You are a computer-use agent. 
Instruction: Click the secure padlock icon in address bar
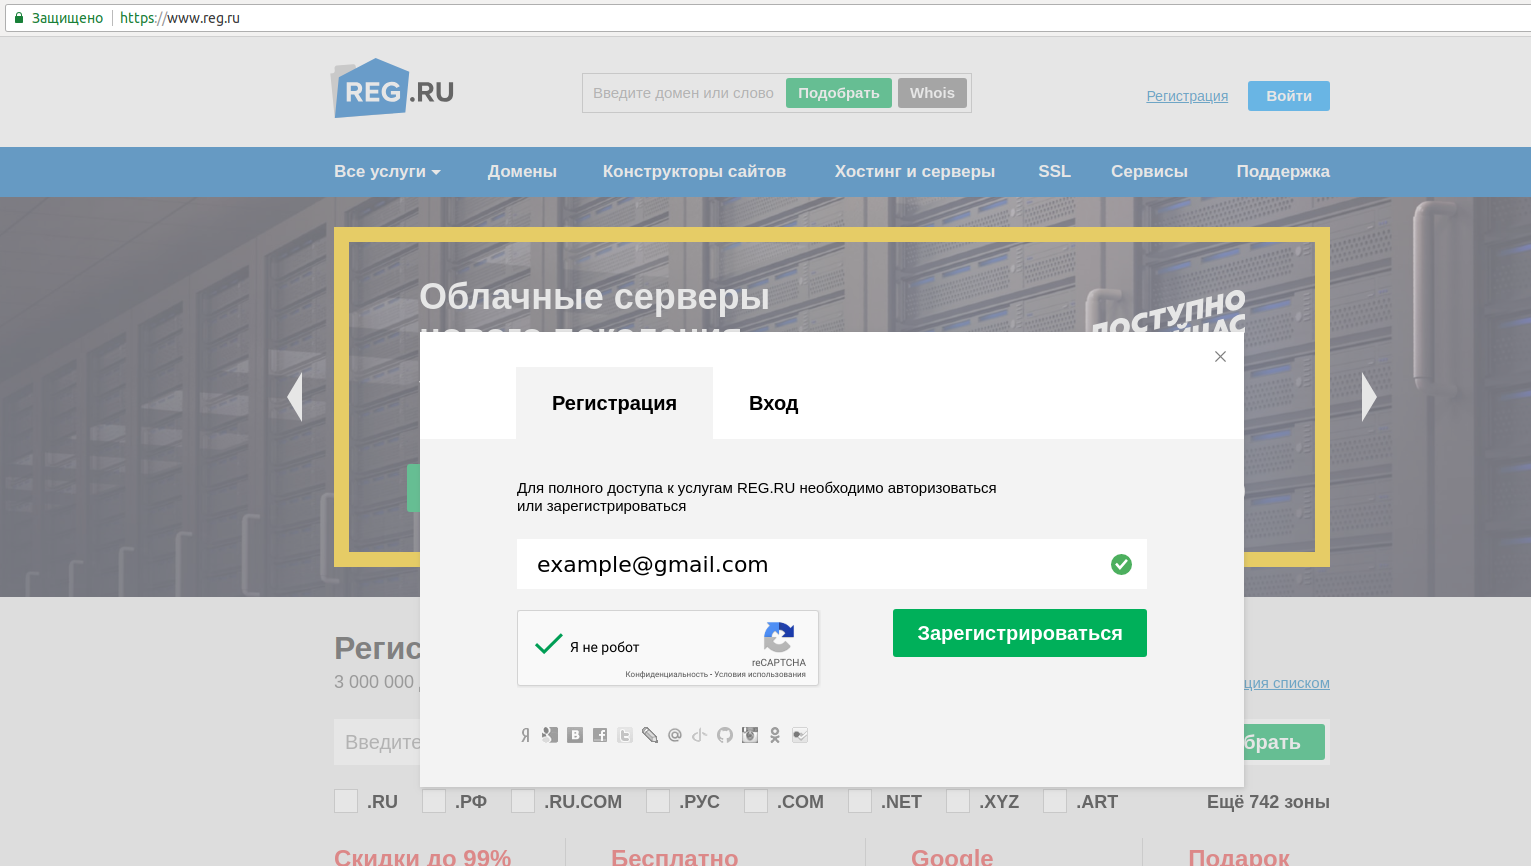tap(18, 18)
